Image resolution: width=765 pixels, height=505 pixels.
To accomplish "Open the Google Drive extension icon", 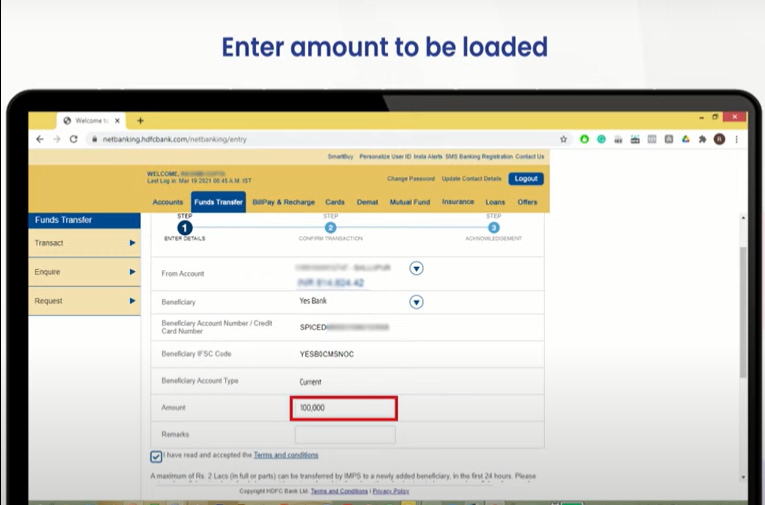I will pos(685,139).
